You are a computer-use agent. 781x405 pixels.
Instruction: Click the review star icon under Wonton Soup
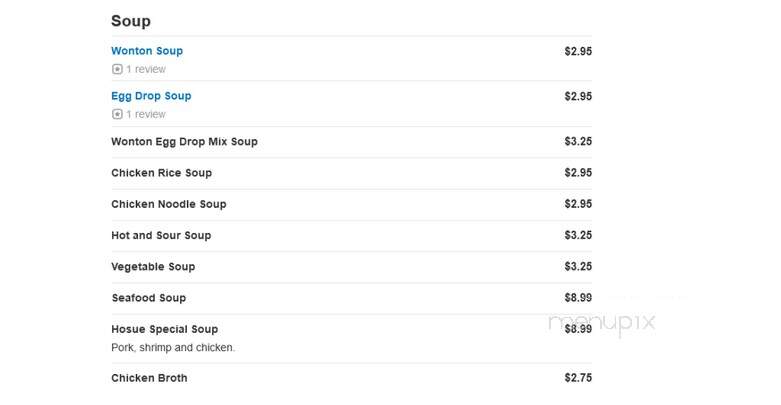(117, 69)
